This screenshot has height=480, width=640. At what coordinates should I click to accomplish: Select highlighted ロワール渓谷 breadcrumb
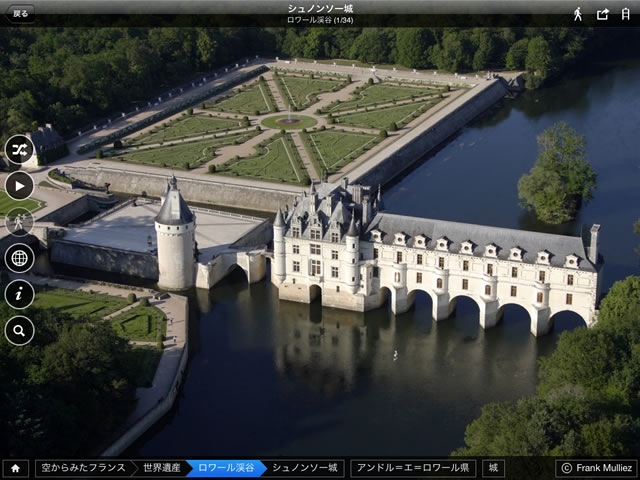[x=226, y=468]
